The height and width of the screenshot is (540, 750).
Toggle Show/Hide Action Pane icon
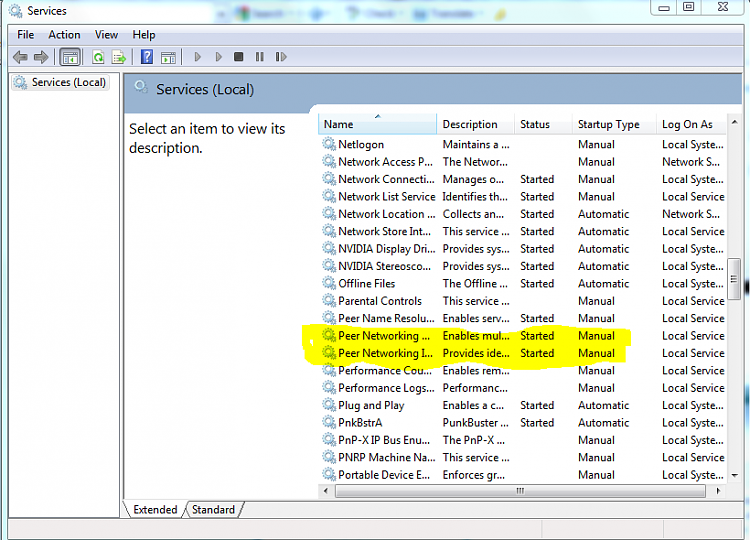point(168,57)
